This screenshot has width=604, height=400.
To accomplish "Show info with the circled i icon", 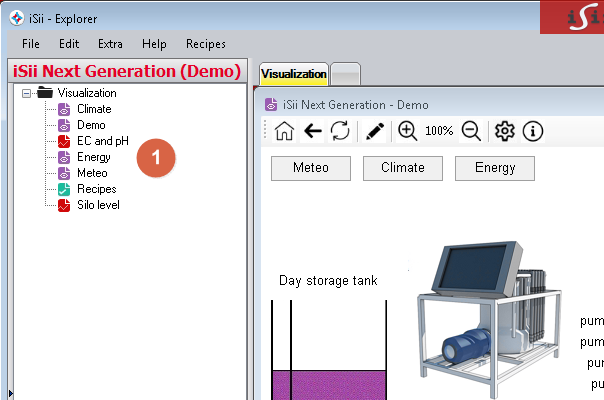I will click(x=533, y=131).
